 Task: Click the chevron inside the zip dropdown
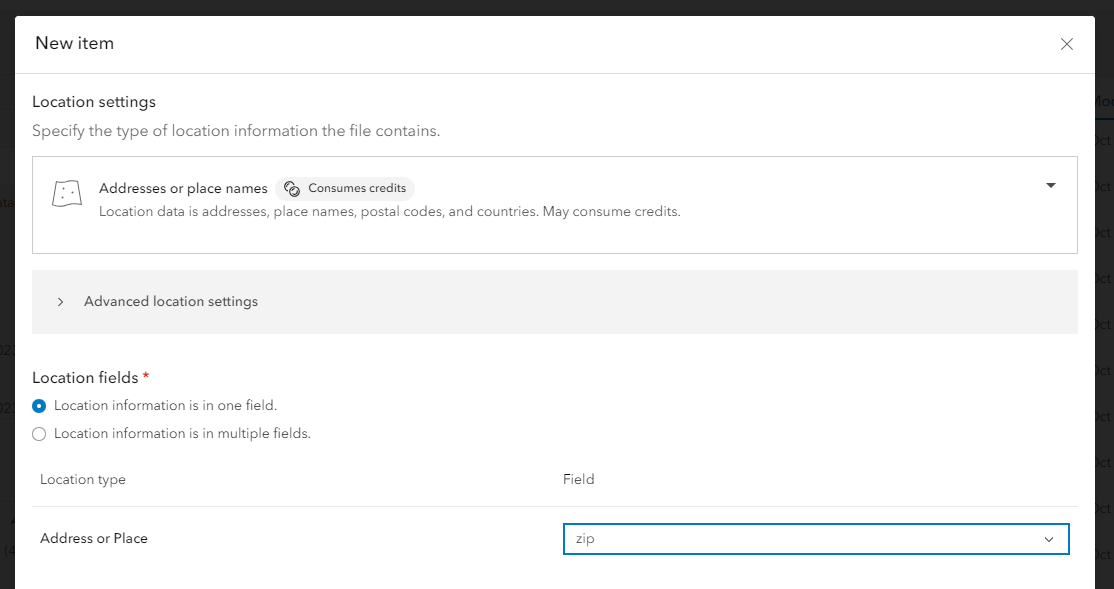[1049, 539]
